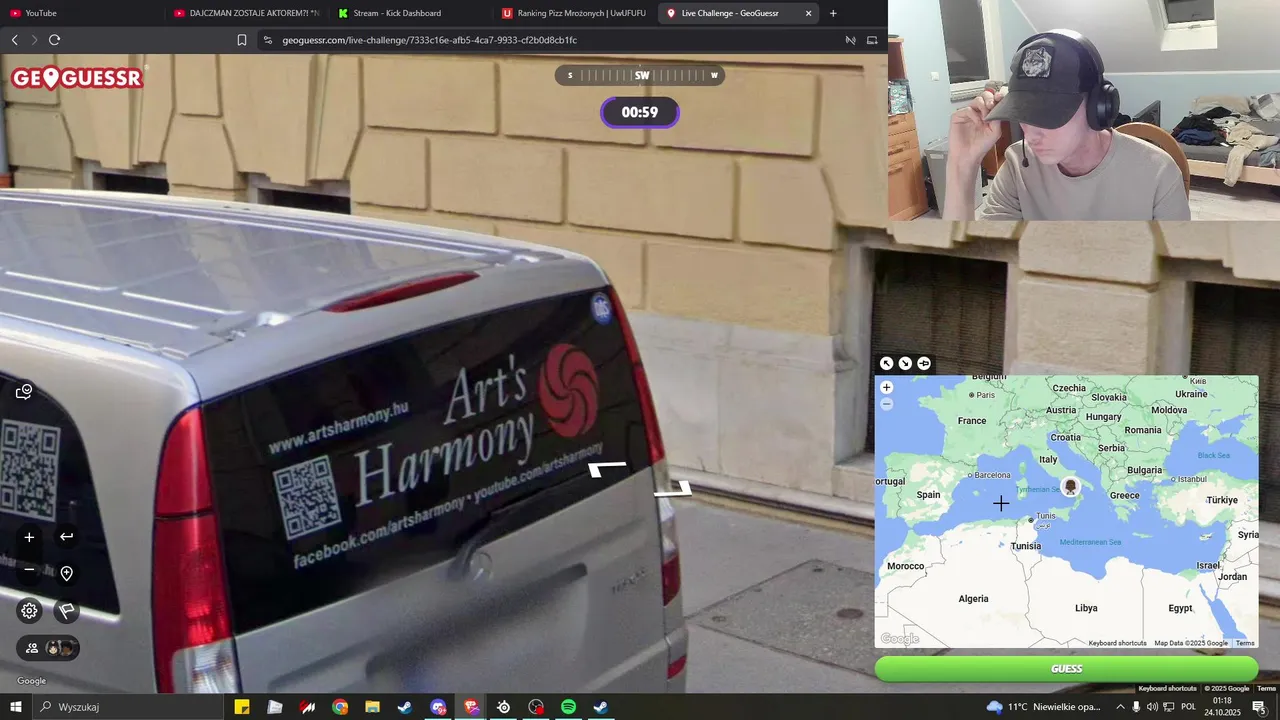Bookmark this page
Viewport: 1280px width, 720px height.
(x=242, y=40)
